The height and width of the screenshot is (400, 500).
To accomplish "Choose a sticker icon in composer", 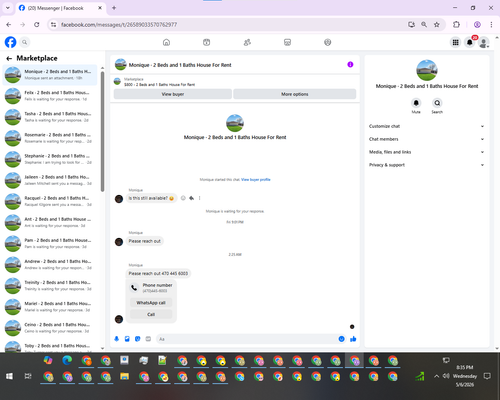I will pyautogui.click(x=138, y=339).
